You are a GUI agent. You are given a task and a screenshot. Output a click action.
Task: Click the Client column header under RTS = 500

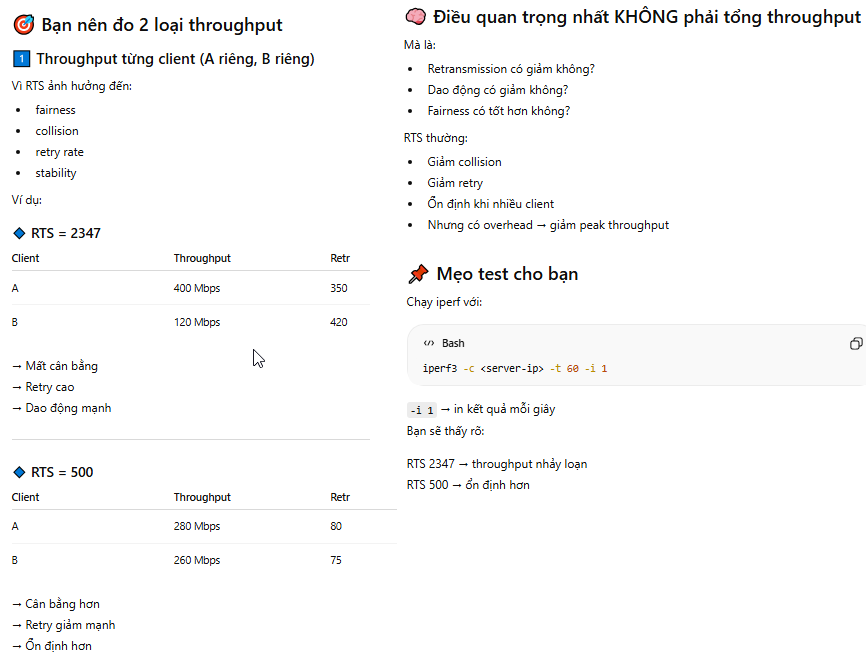tap(25, 497)
